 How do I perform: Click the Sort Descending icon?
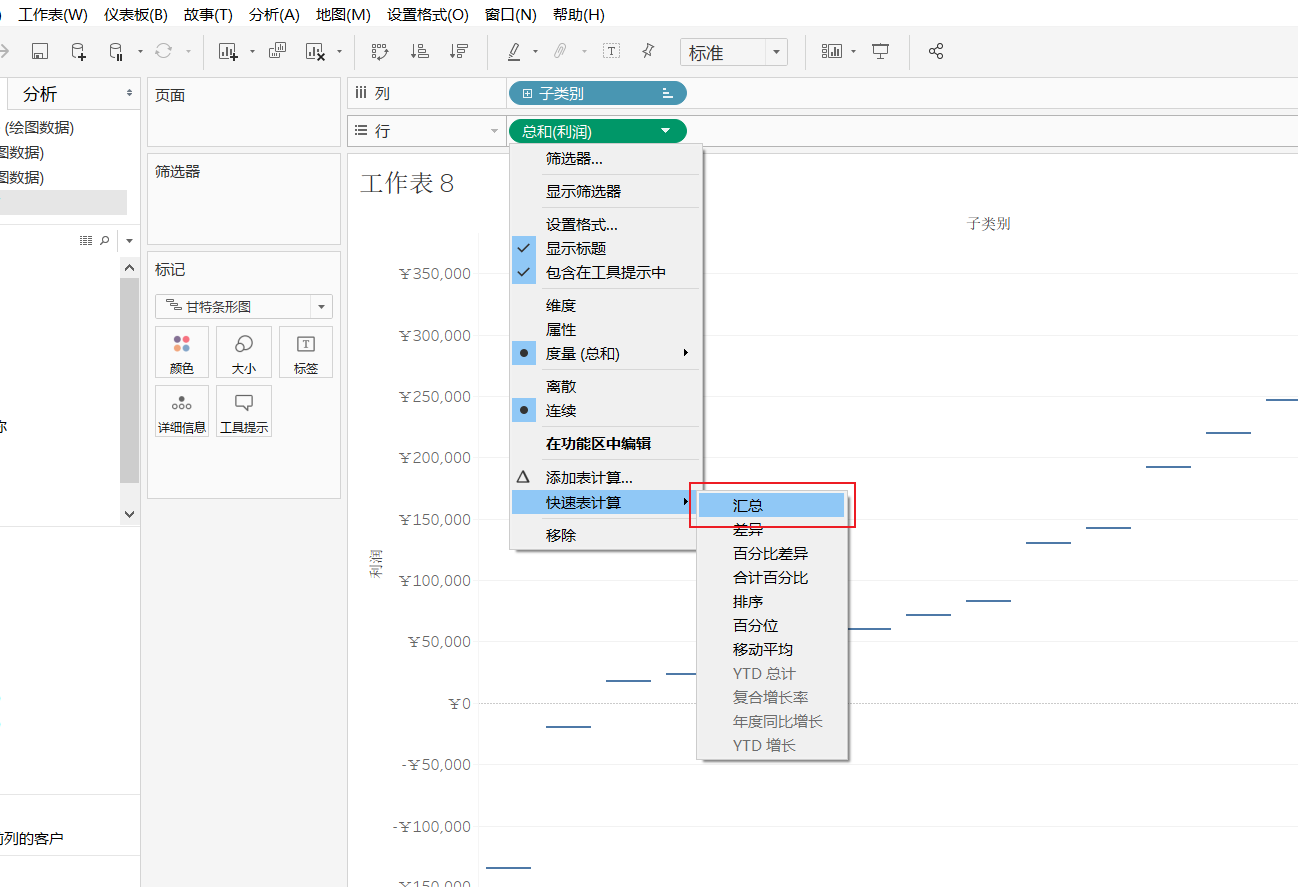459,51
